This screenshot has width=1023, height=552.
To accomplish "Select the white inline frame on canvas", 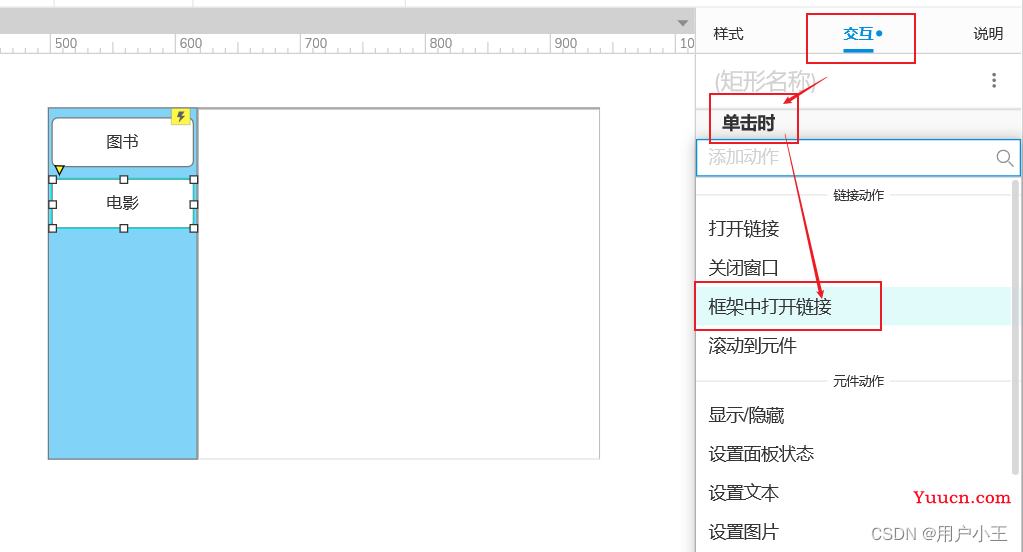I will pyautogui.click(x=399, y=283).
